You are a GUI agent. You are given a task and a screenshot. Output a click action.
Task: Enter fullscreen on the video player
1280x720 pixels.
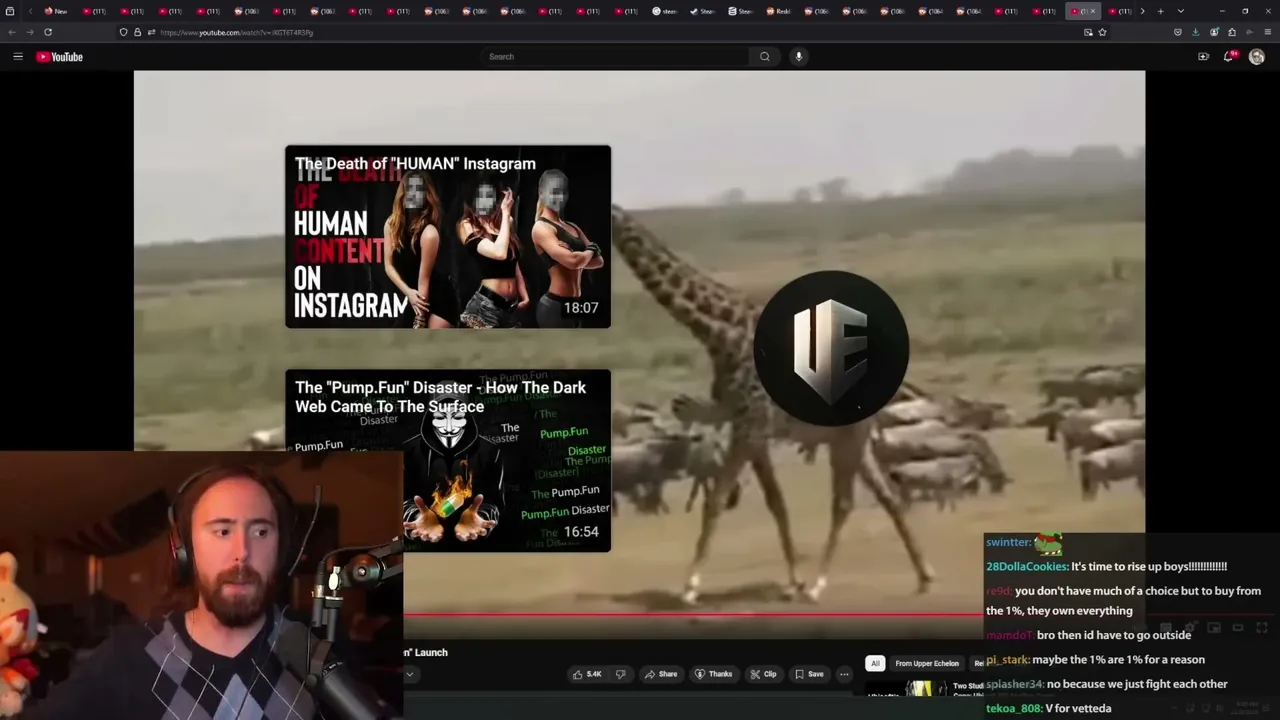(x=1261, y=628)
